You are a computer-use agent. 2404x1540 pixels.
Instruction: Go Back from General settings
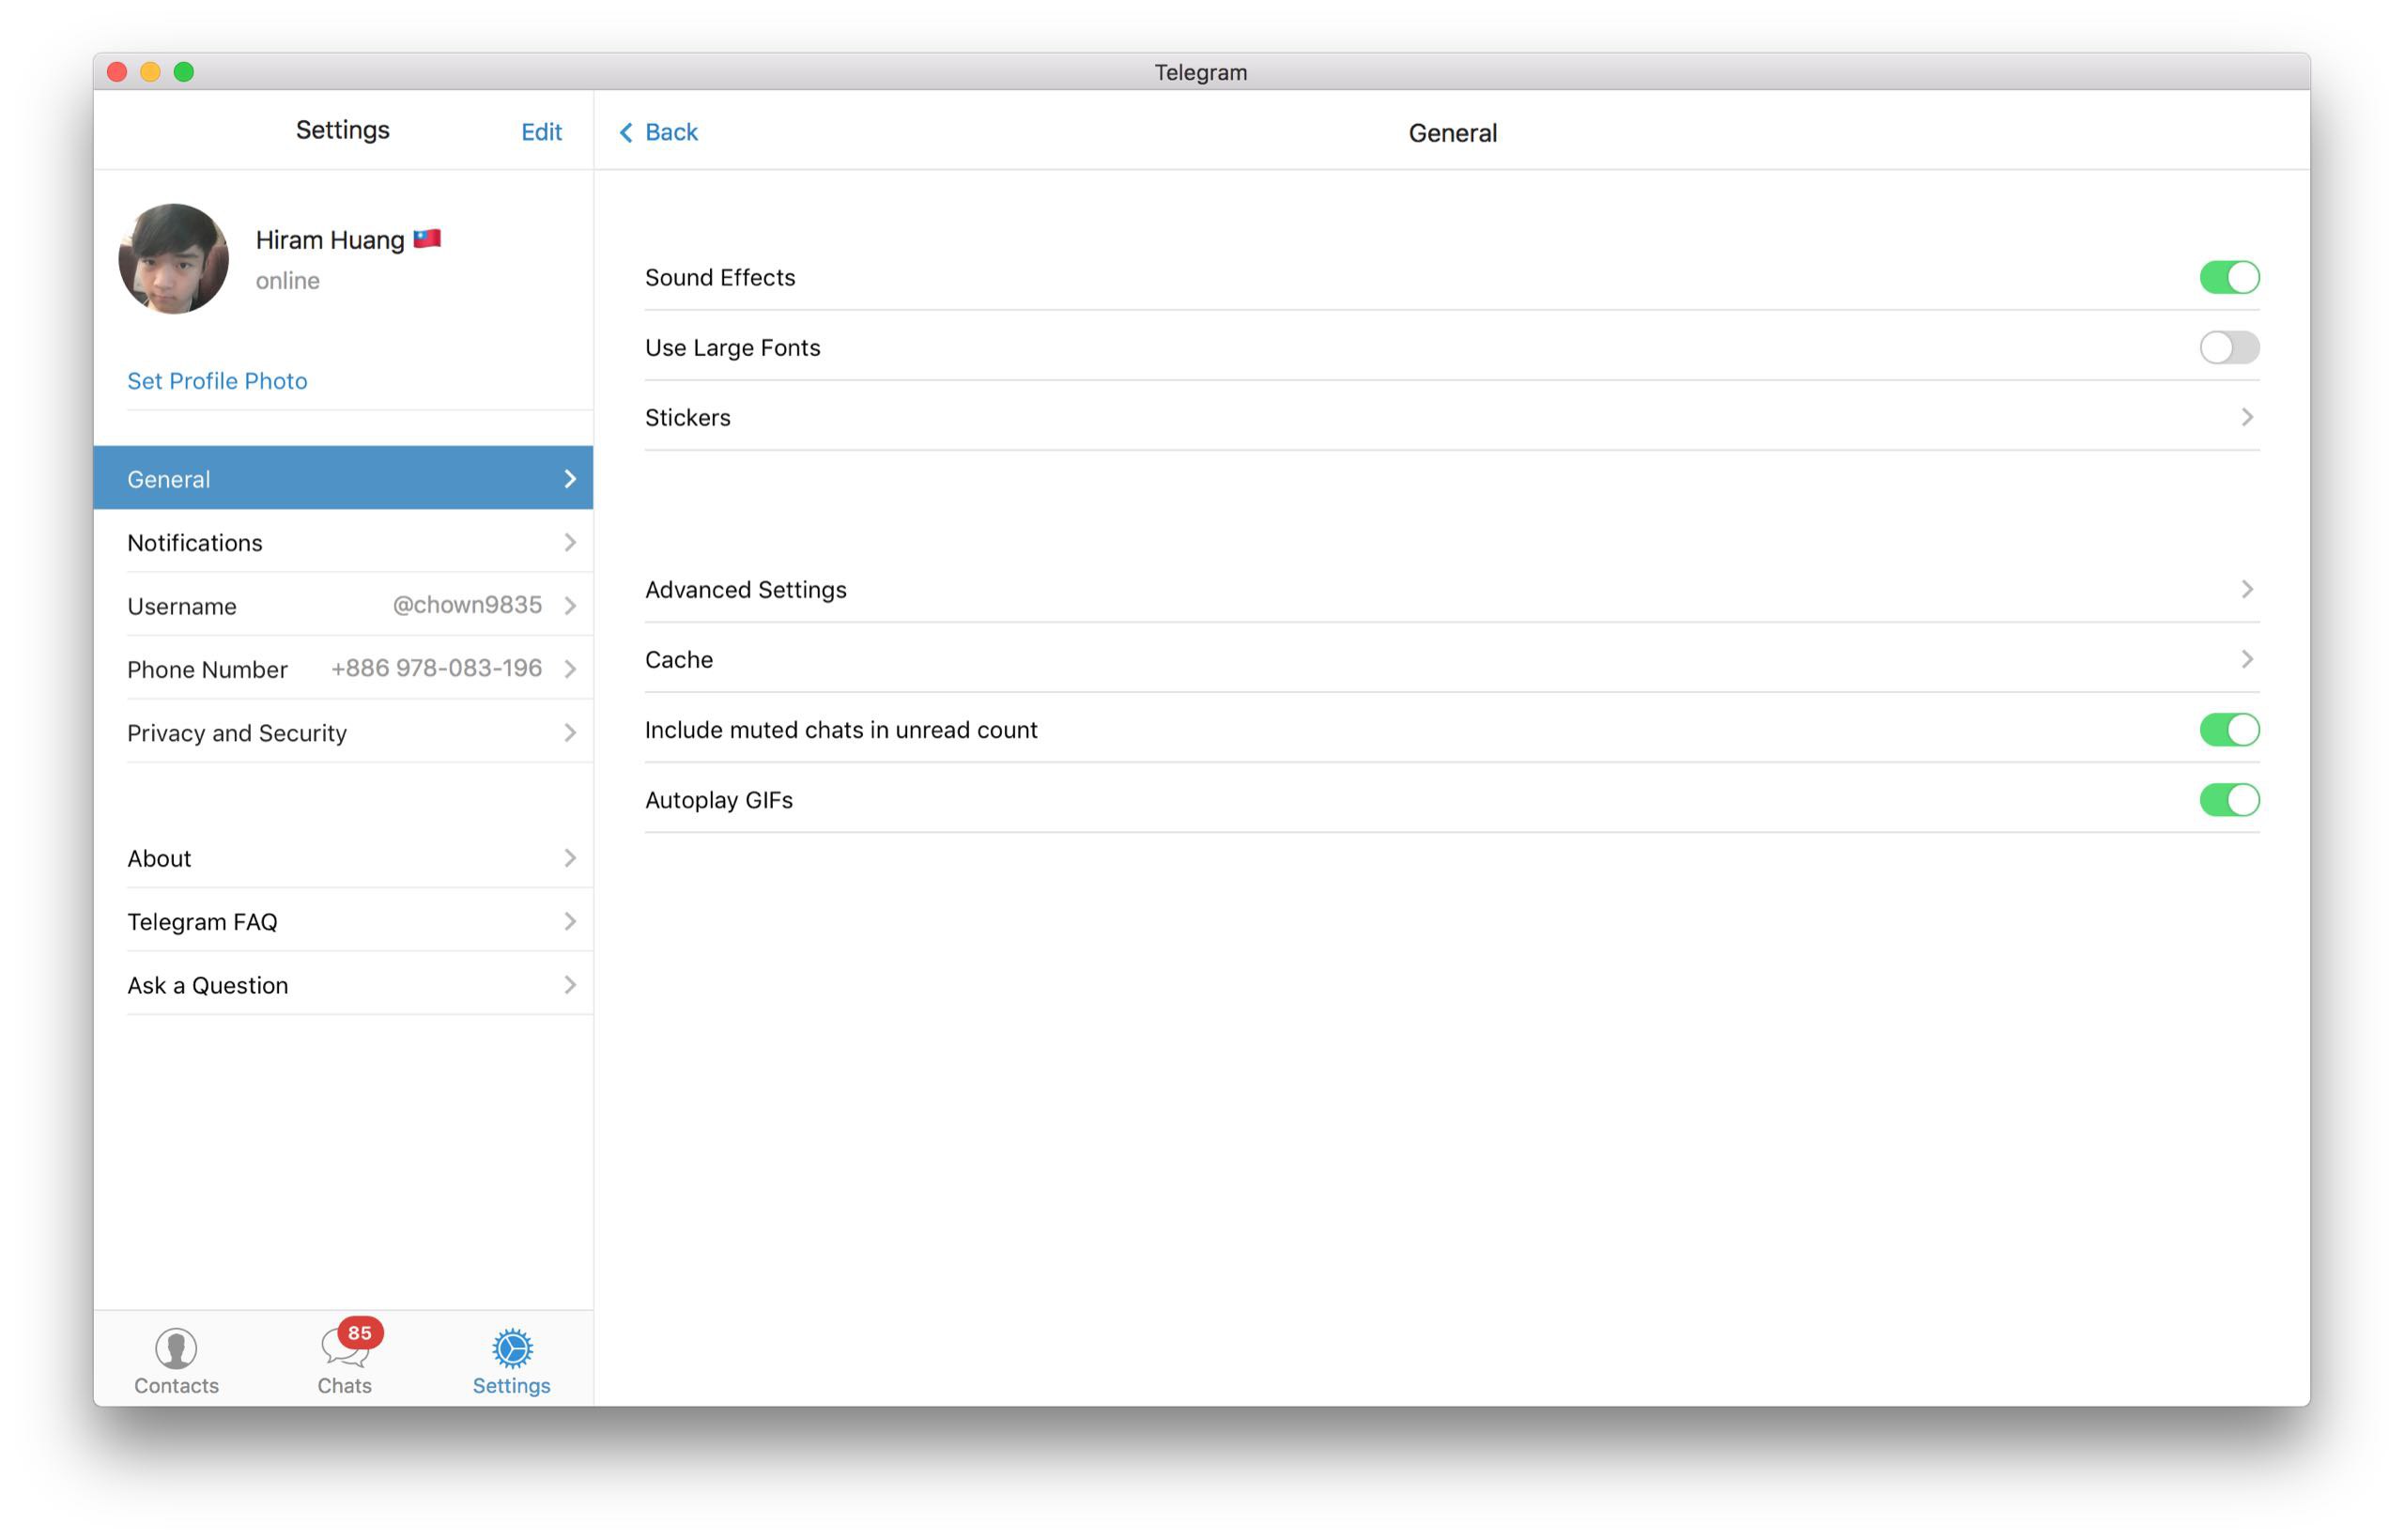pos(658,132)
